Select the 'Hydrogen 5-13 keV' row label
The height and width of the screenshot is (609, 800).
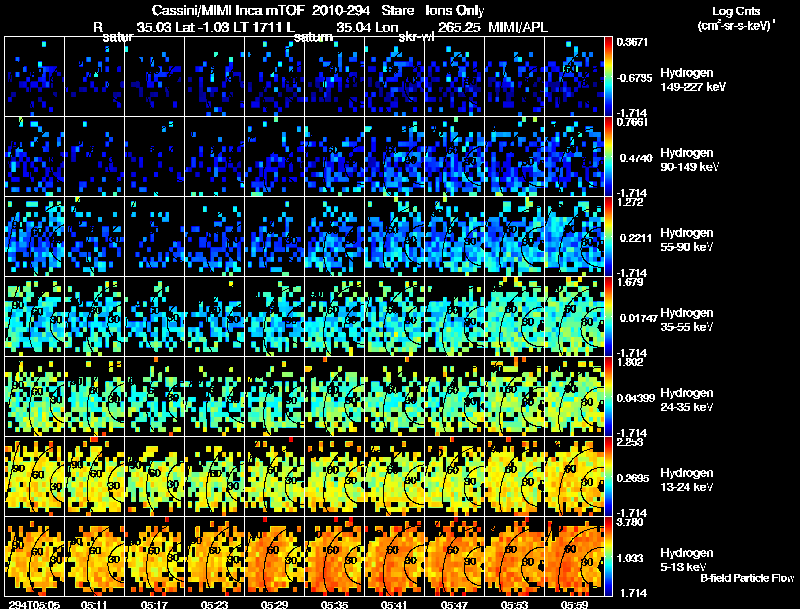[687, 560]
